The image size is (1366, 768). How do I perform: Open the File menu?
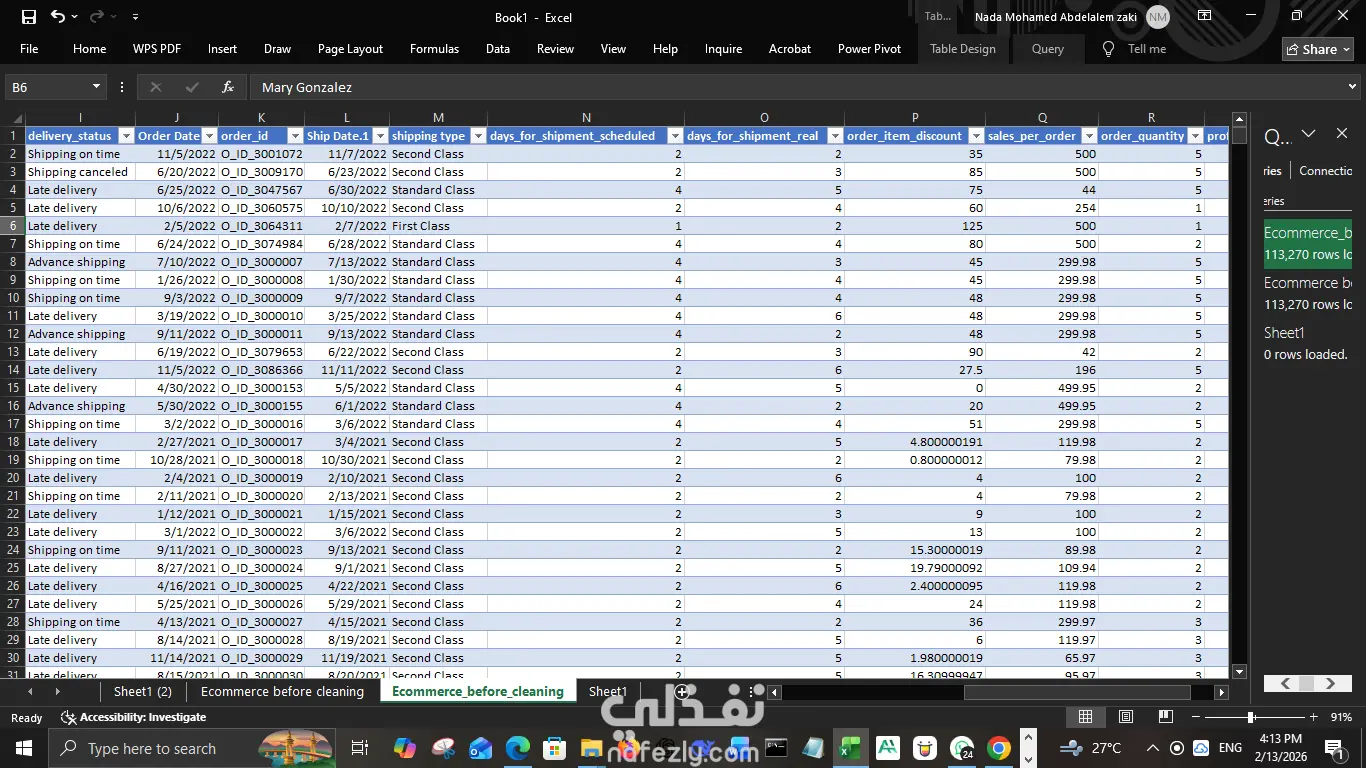pyautogui.click(x=29, y=49)
